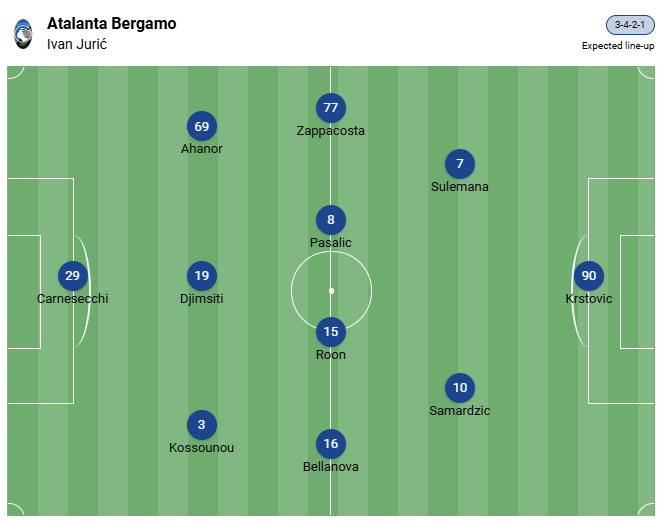The height and width of the screenshot is (521, 660).
Task: Click Samardzic's number 10 circle
Action: [x=460, y=388]
